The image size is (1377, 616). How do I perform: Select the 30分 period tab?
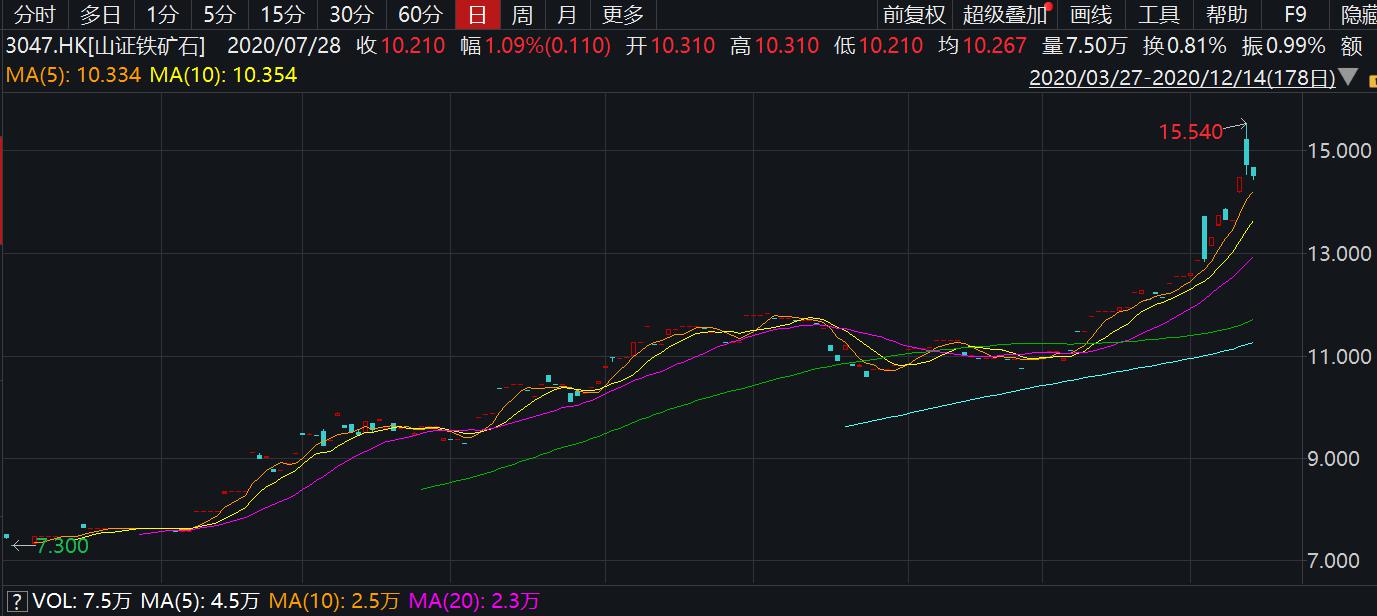click(350, 14)
